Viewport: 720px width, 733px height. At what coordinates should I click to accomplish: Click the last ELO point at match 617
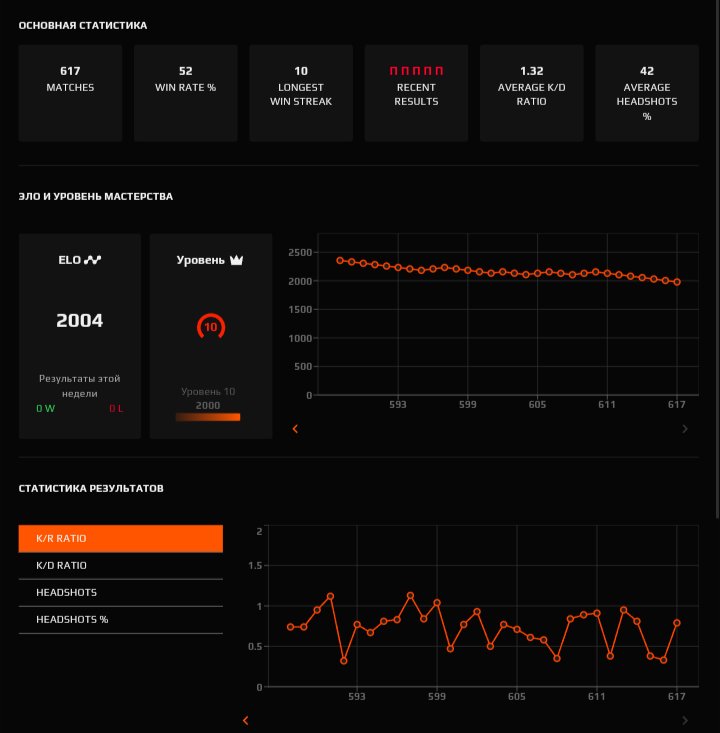(x=677, y=282)
